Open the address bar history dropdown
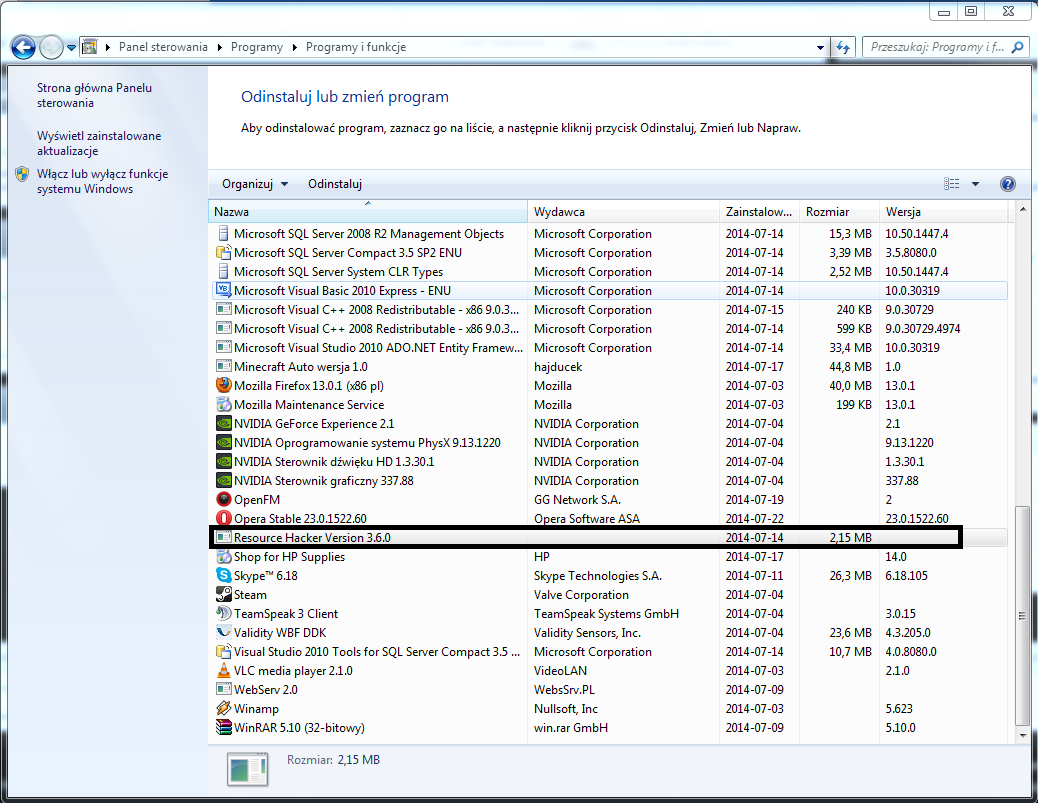Screen dimensions: 1038x803 820,47
